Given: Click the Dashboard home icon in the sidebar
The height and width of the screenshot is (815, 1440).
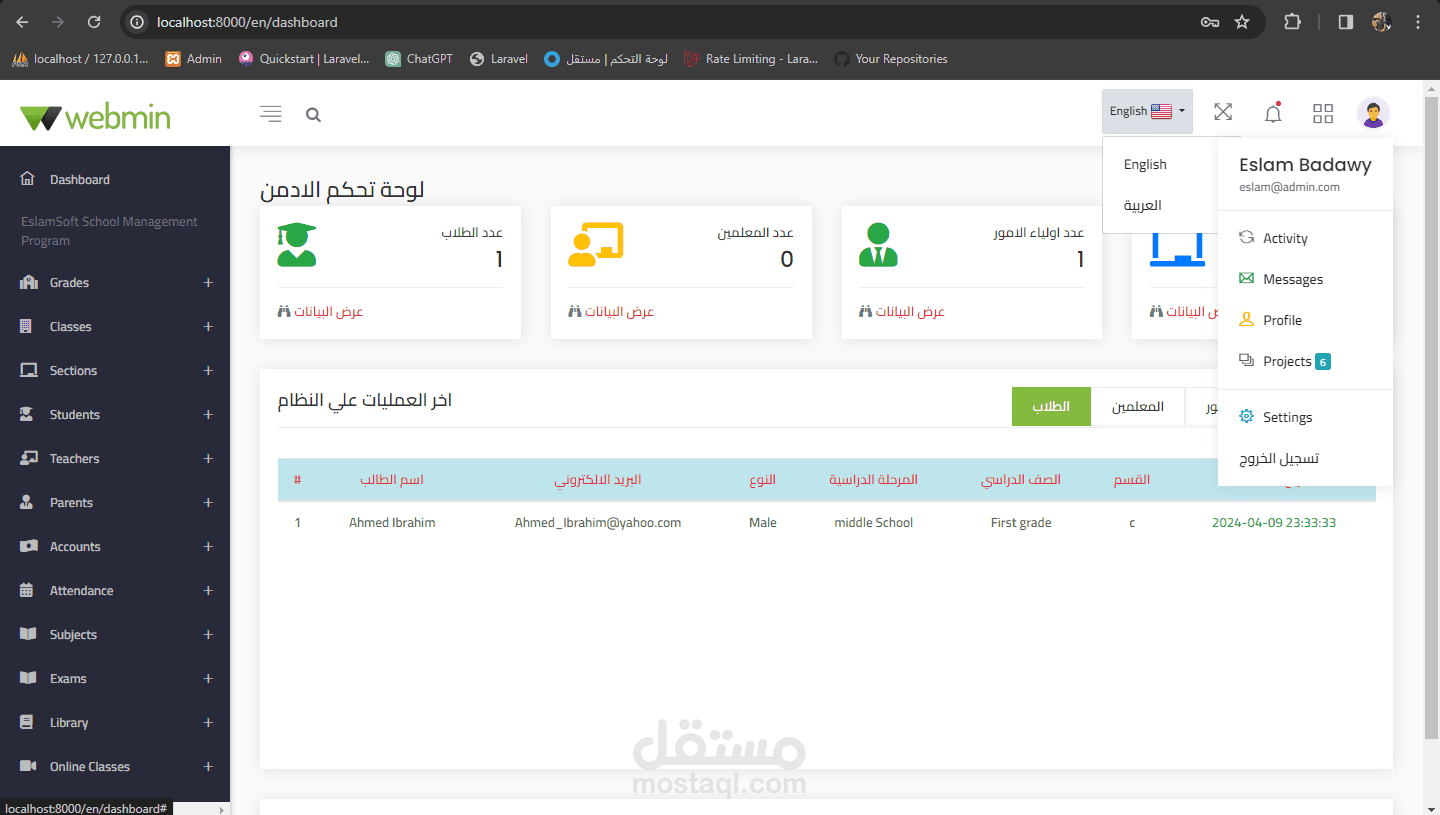Looking at the screenshot, I should pos(29,179).
